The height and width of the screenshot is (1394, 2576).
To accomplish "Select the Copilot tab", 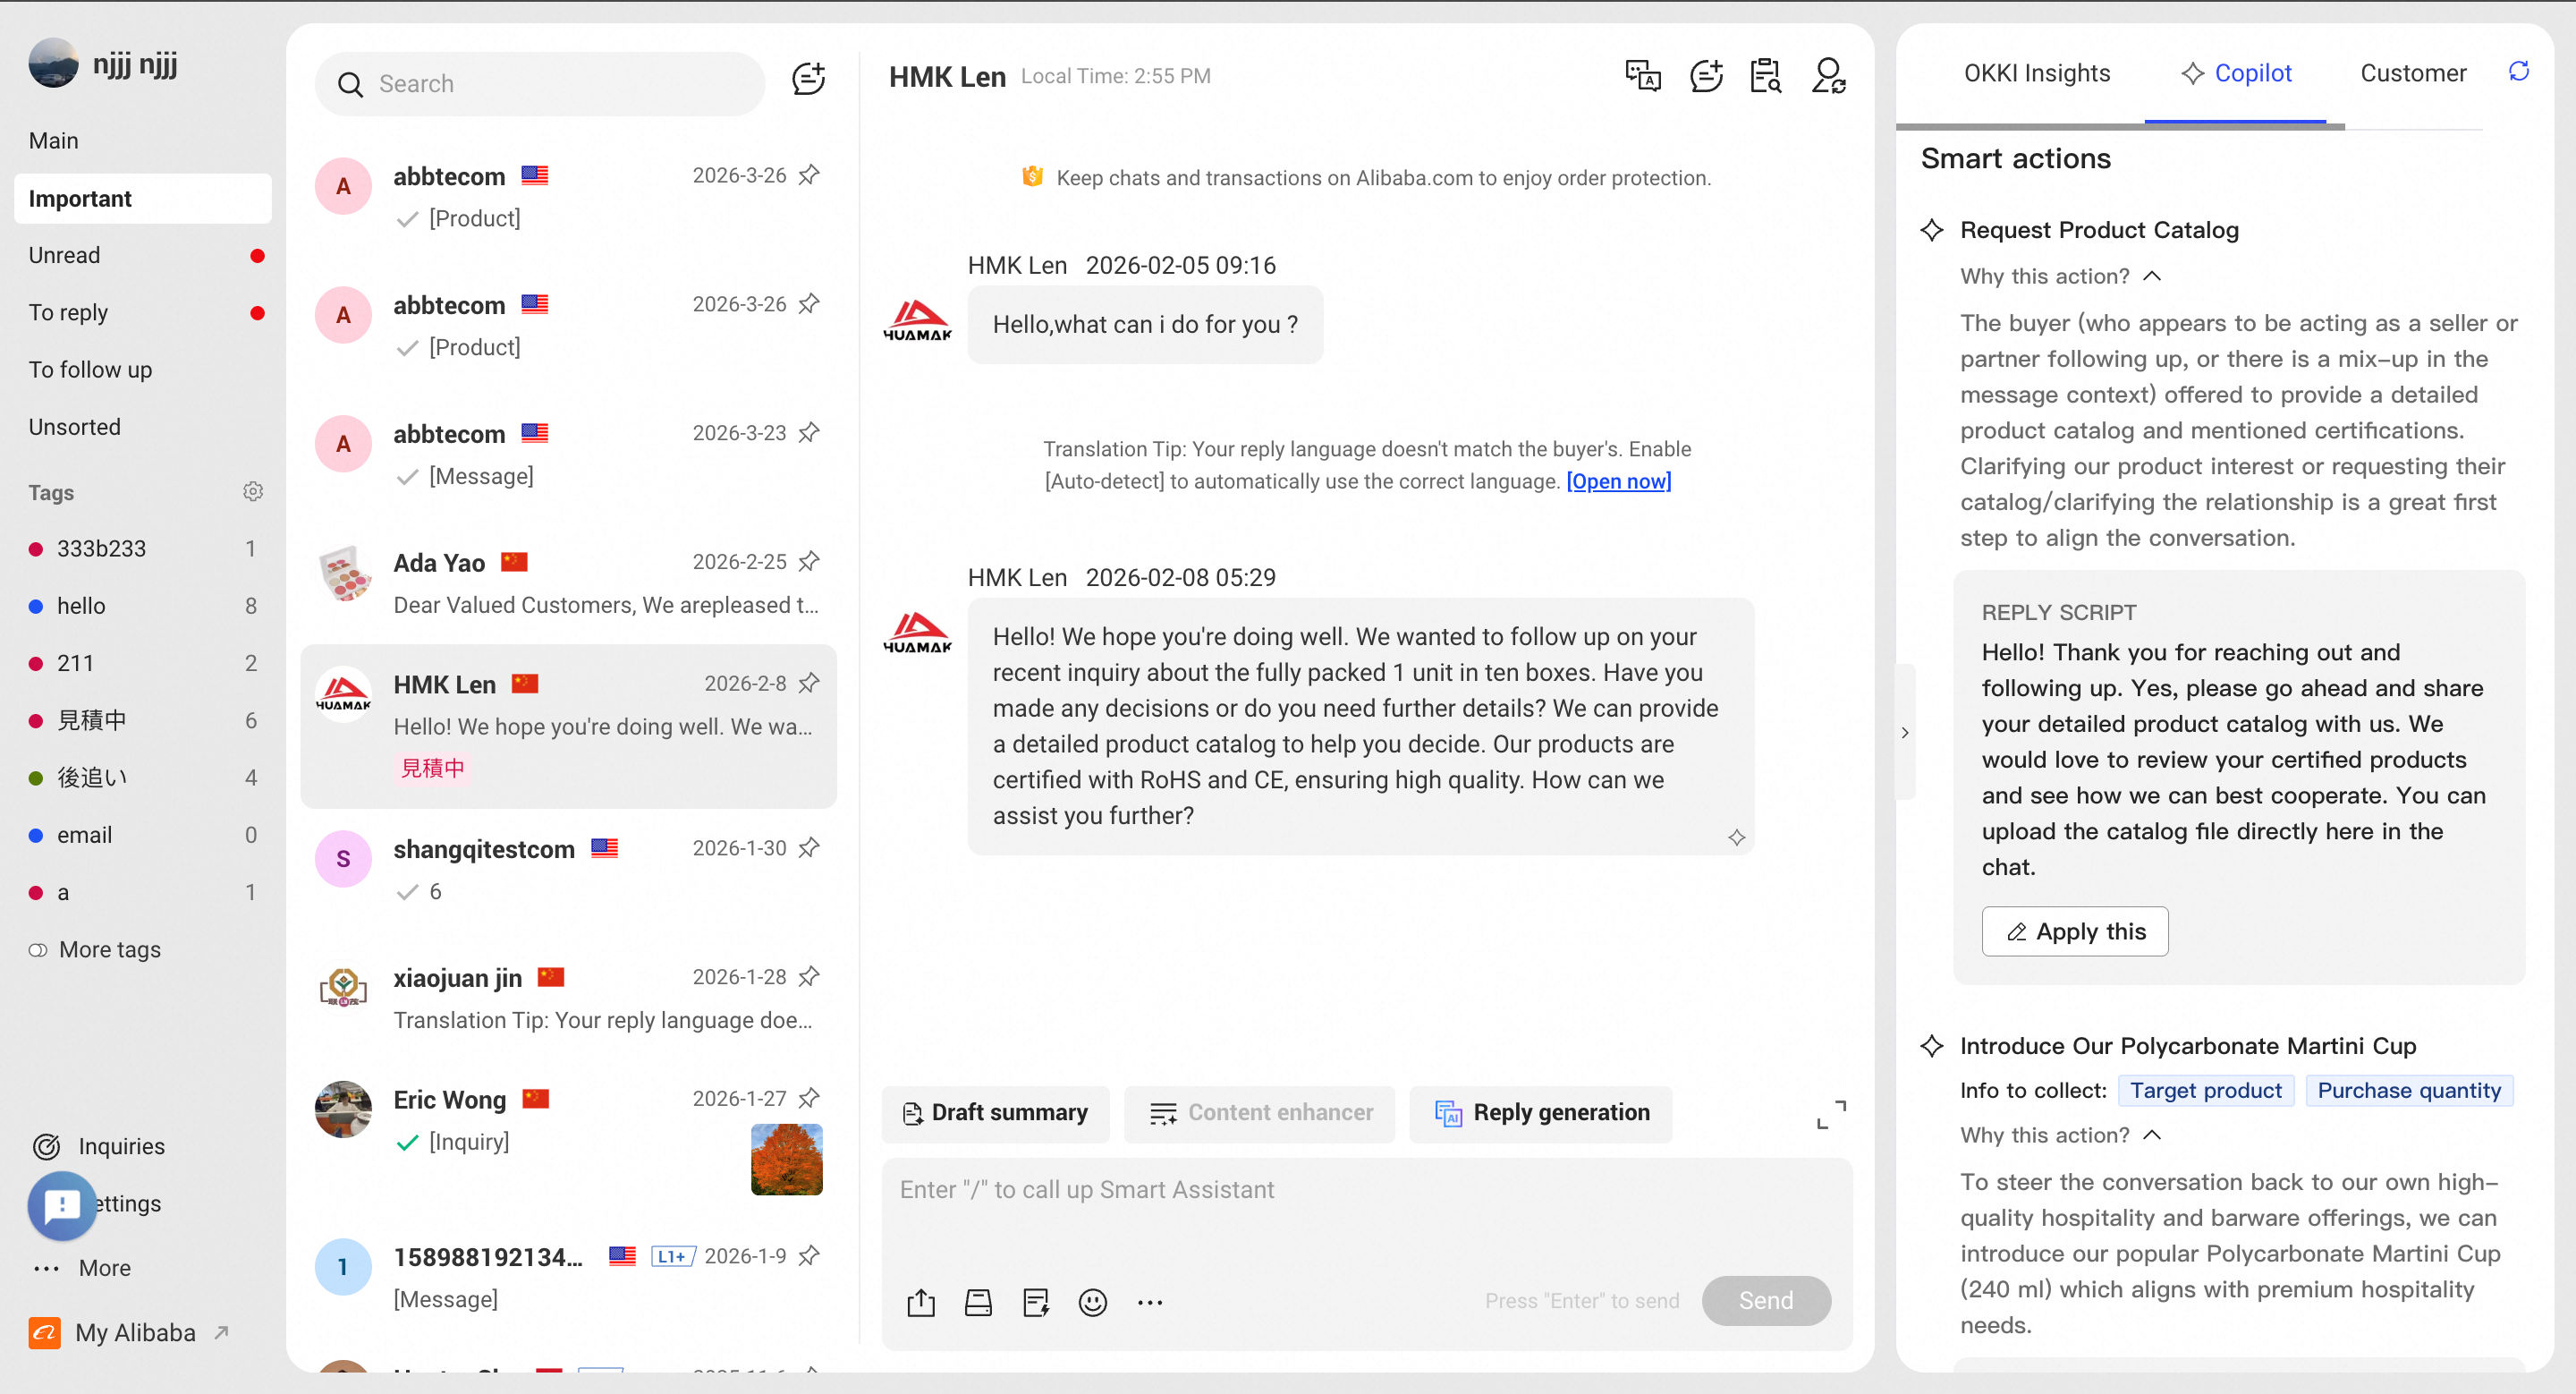I will click(2236, 73).
